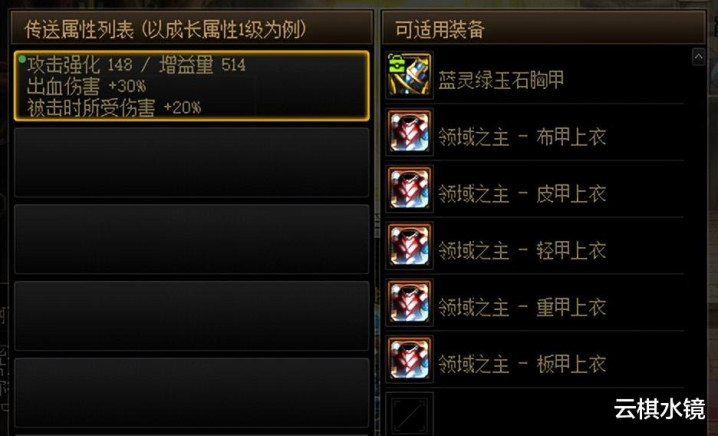Image resolution: width=718 pixels, height=436 pixels.
Task: Pick 领域之主 - 轻甲上衣 list entry
Action: (522, 251)
